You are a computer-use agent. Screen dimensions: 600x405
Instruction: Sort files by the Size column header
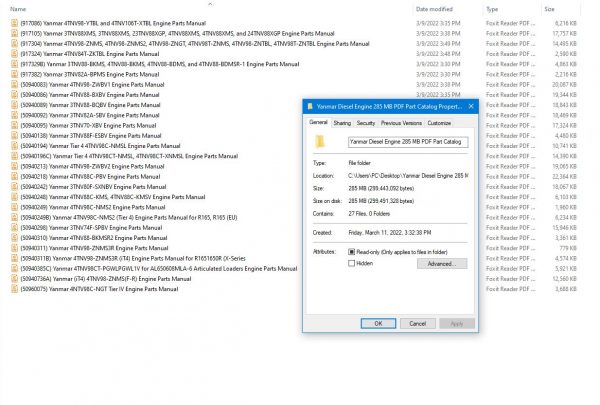pos(549,9)
